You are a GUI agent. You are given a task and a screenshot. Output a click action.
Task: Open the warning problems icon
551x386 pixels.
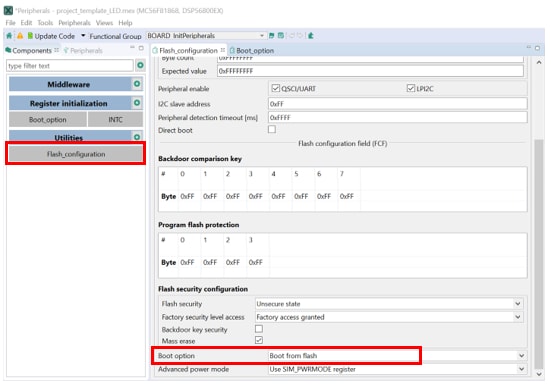click(x=20, y=36)
